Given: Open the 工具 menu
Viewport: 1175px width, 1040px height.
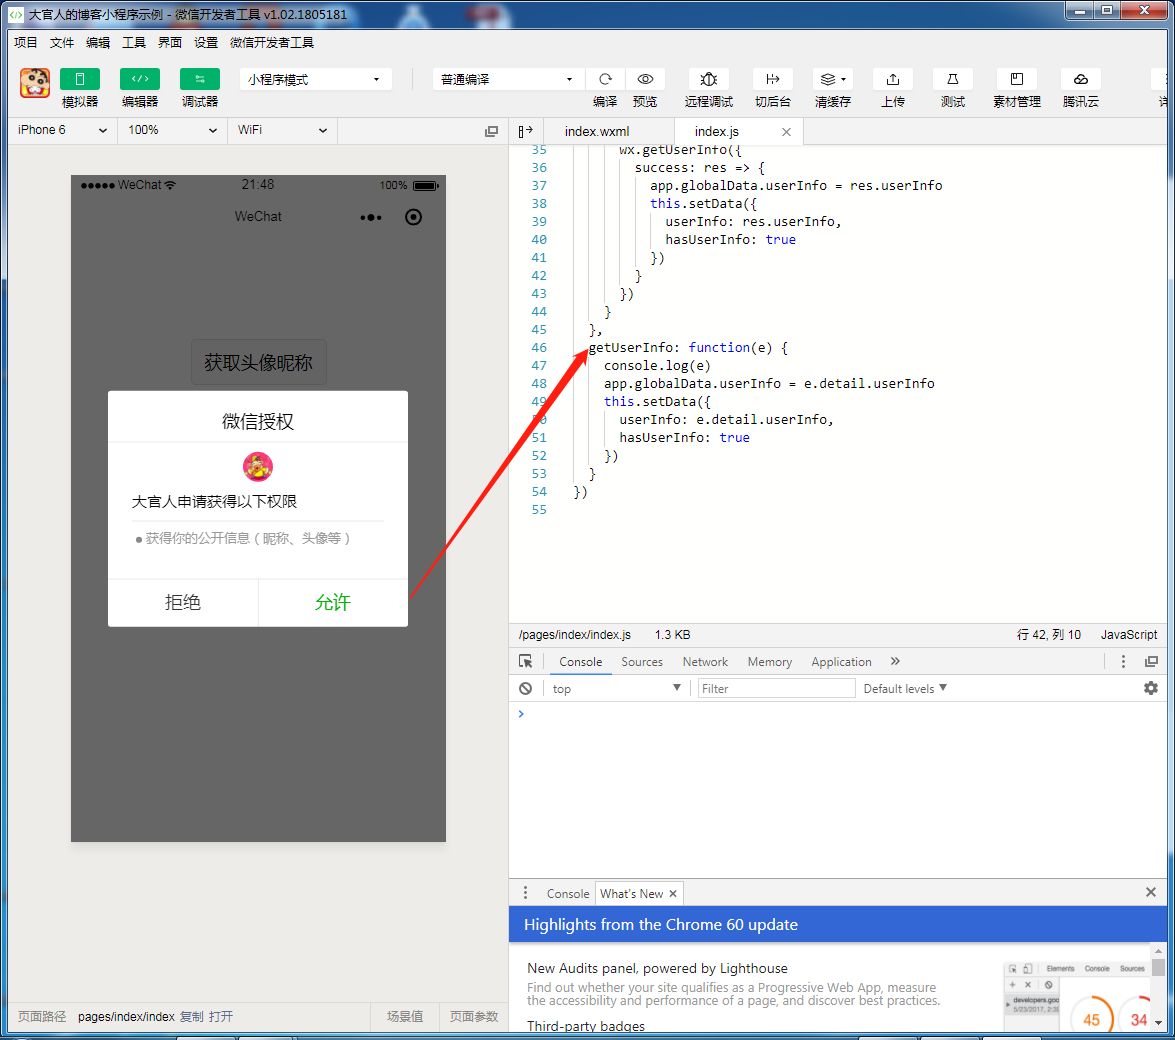Looking at the screenshot, I should click(133, 43).
